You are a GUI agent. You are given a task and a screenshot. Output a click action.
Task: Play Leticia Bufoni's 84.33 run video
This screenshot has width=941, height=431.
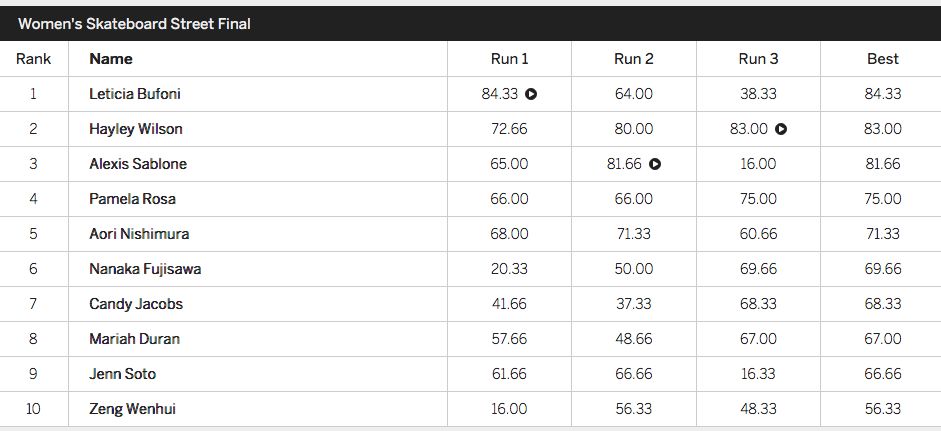(531, 94)
